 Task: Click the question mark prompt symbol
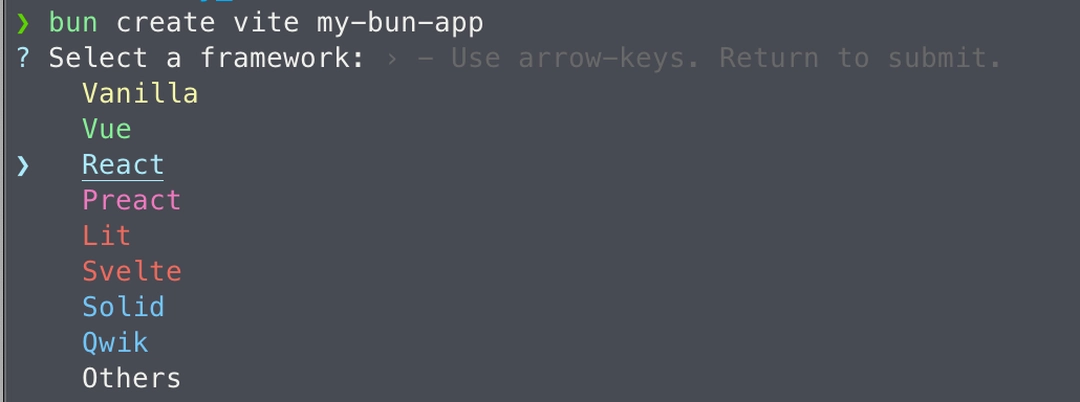[23, 58]
